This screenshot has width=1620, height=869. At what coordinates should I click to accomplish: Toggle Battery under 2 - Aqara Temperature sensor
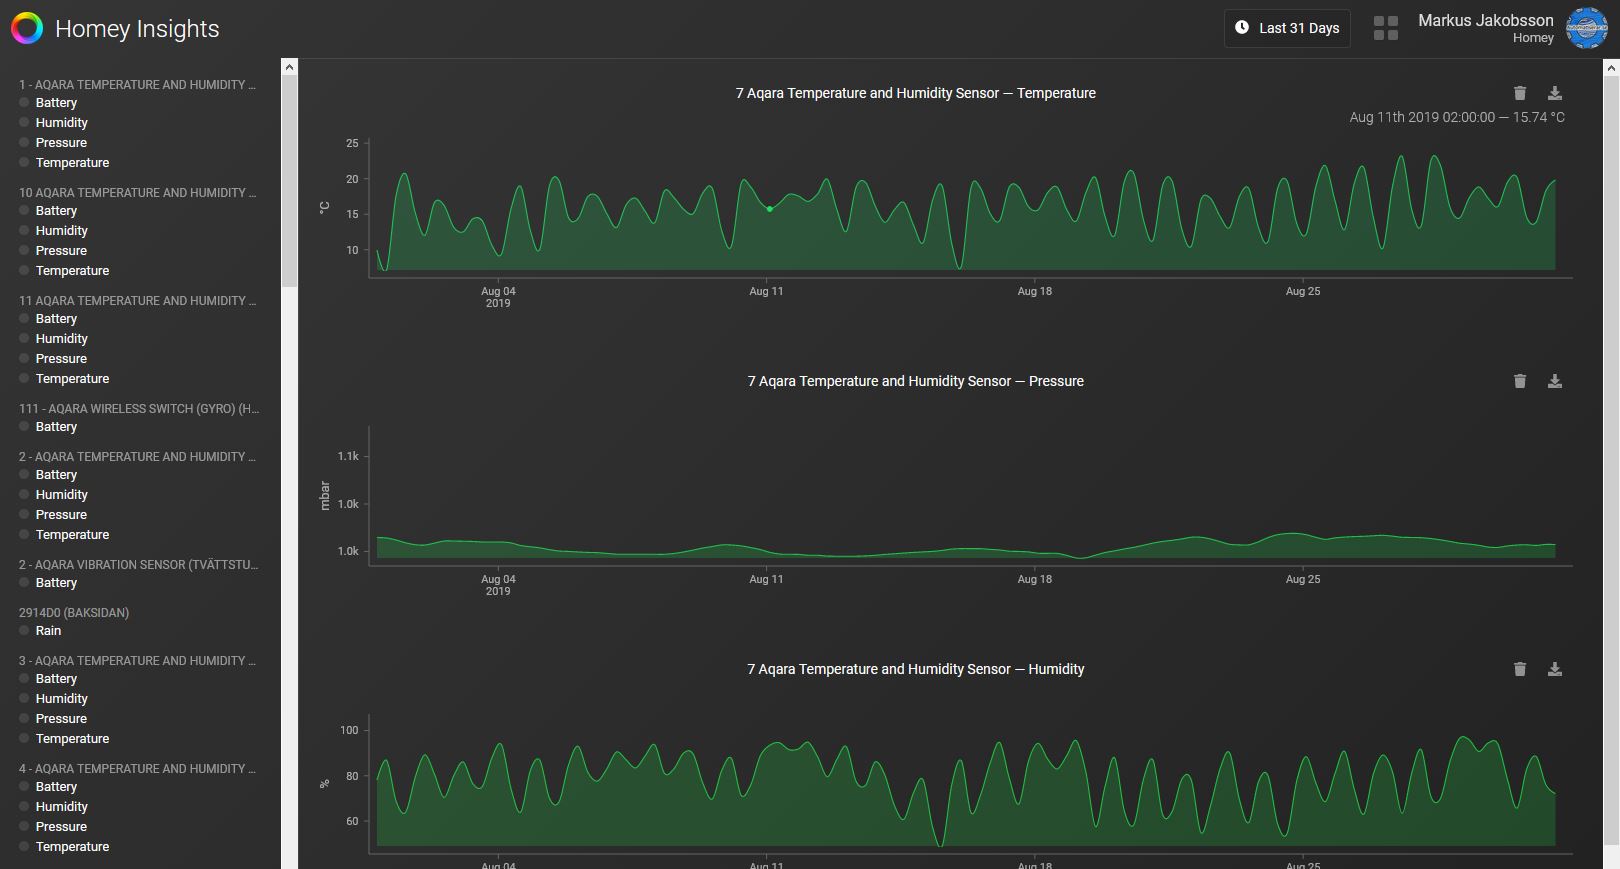coord(48,475)
